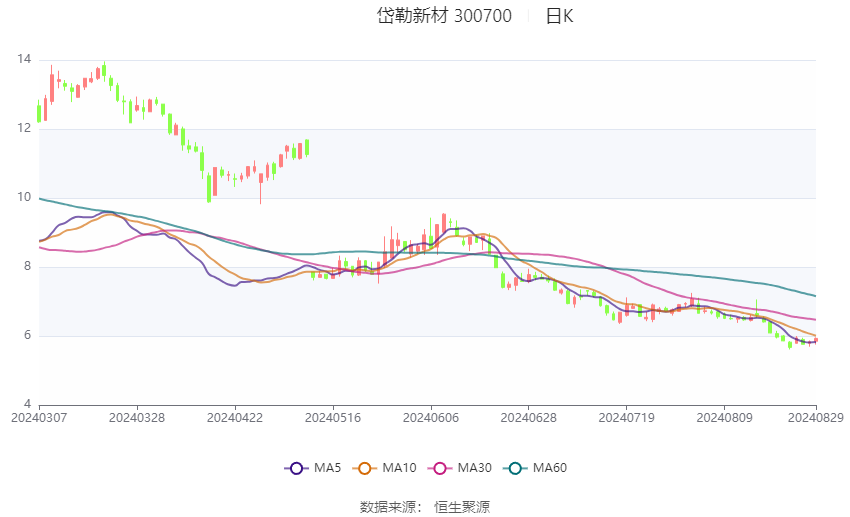Select the y-axis value 4

27,404
